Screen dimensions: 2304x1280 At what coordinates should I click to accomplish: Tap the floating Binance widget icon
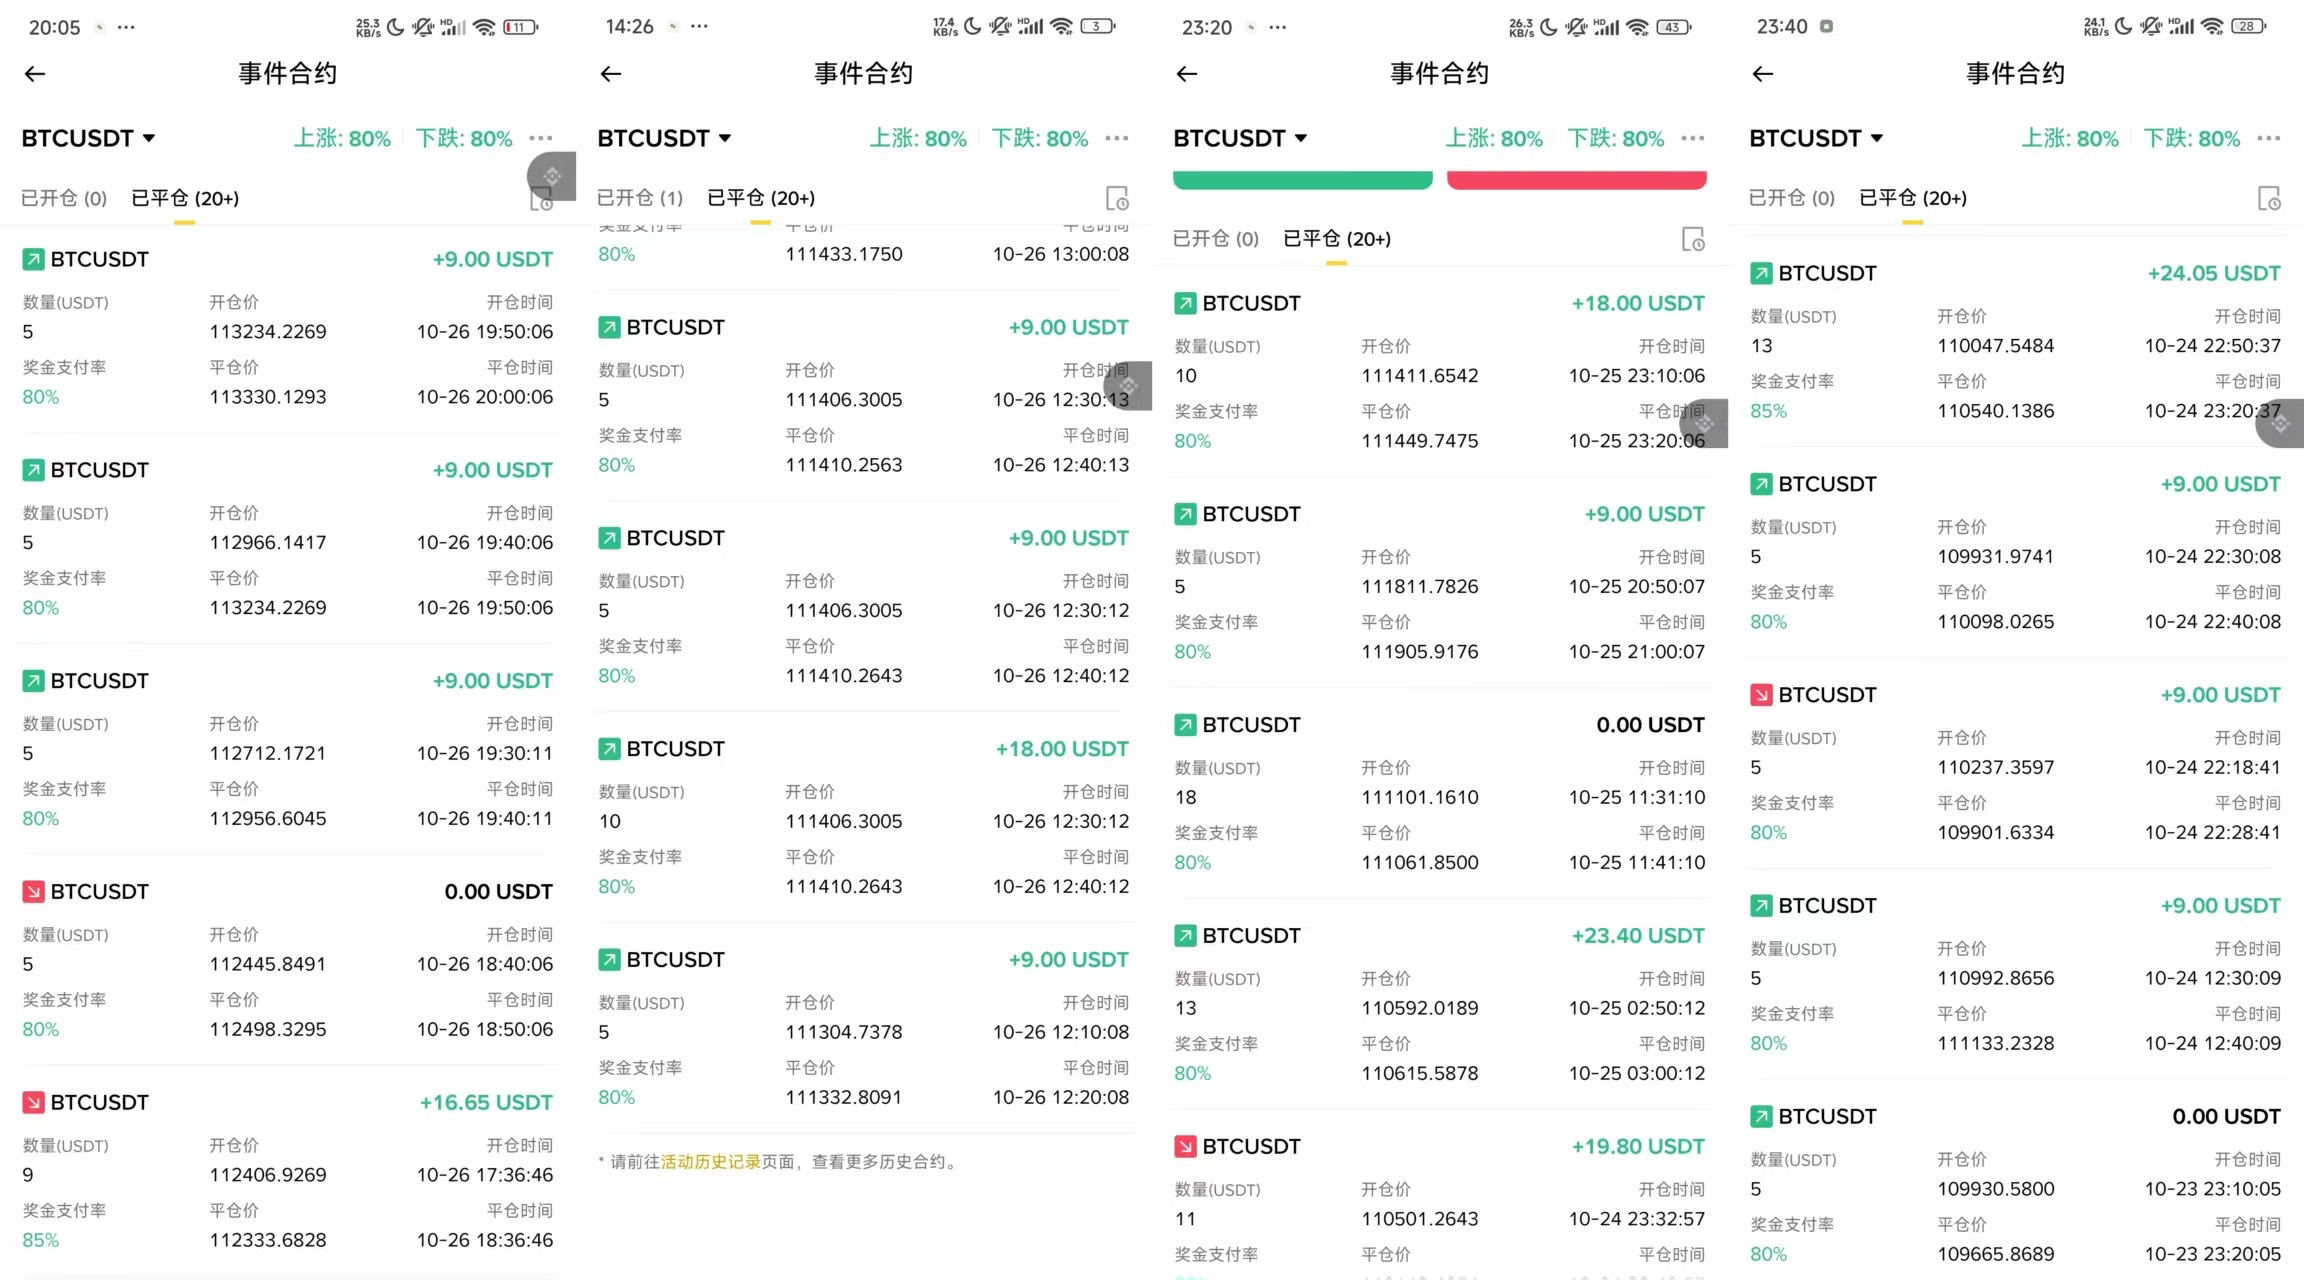click(x=551, y=176)
